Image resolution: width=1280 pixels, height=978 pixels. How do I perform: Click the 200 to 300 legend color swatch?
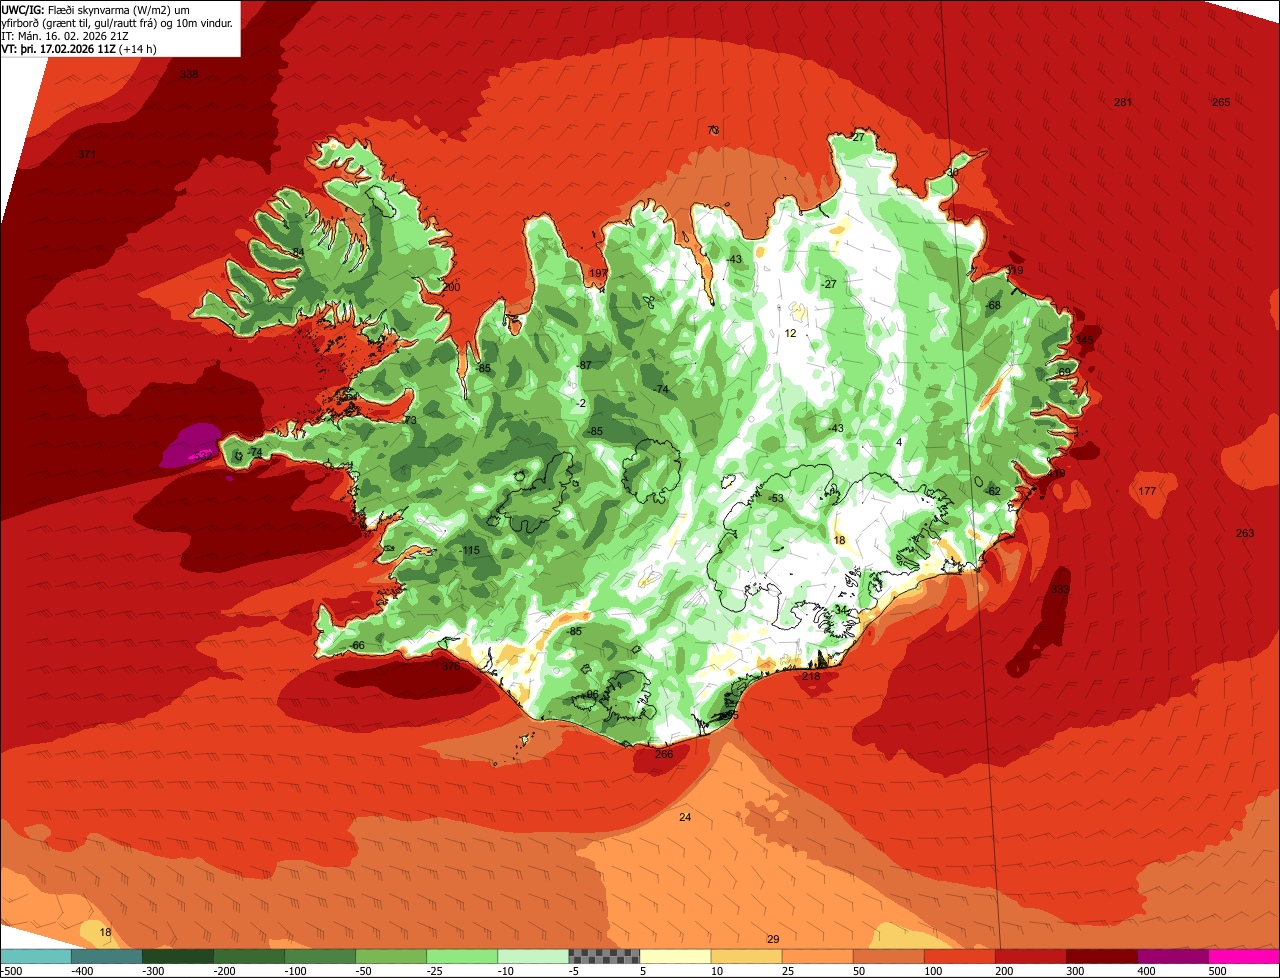[1029, 956]
